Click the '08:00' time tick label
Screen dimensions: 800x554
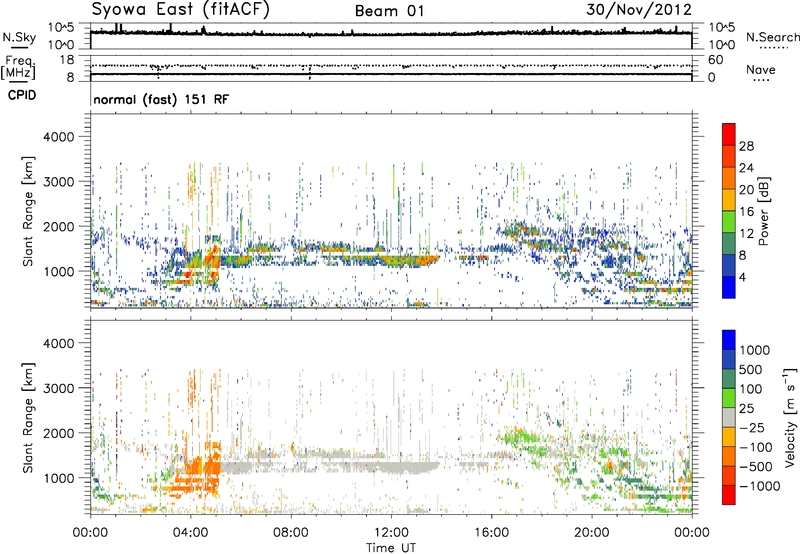(x=291, y=533)
